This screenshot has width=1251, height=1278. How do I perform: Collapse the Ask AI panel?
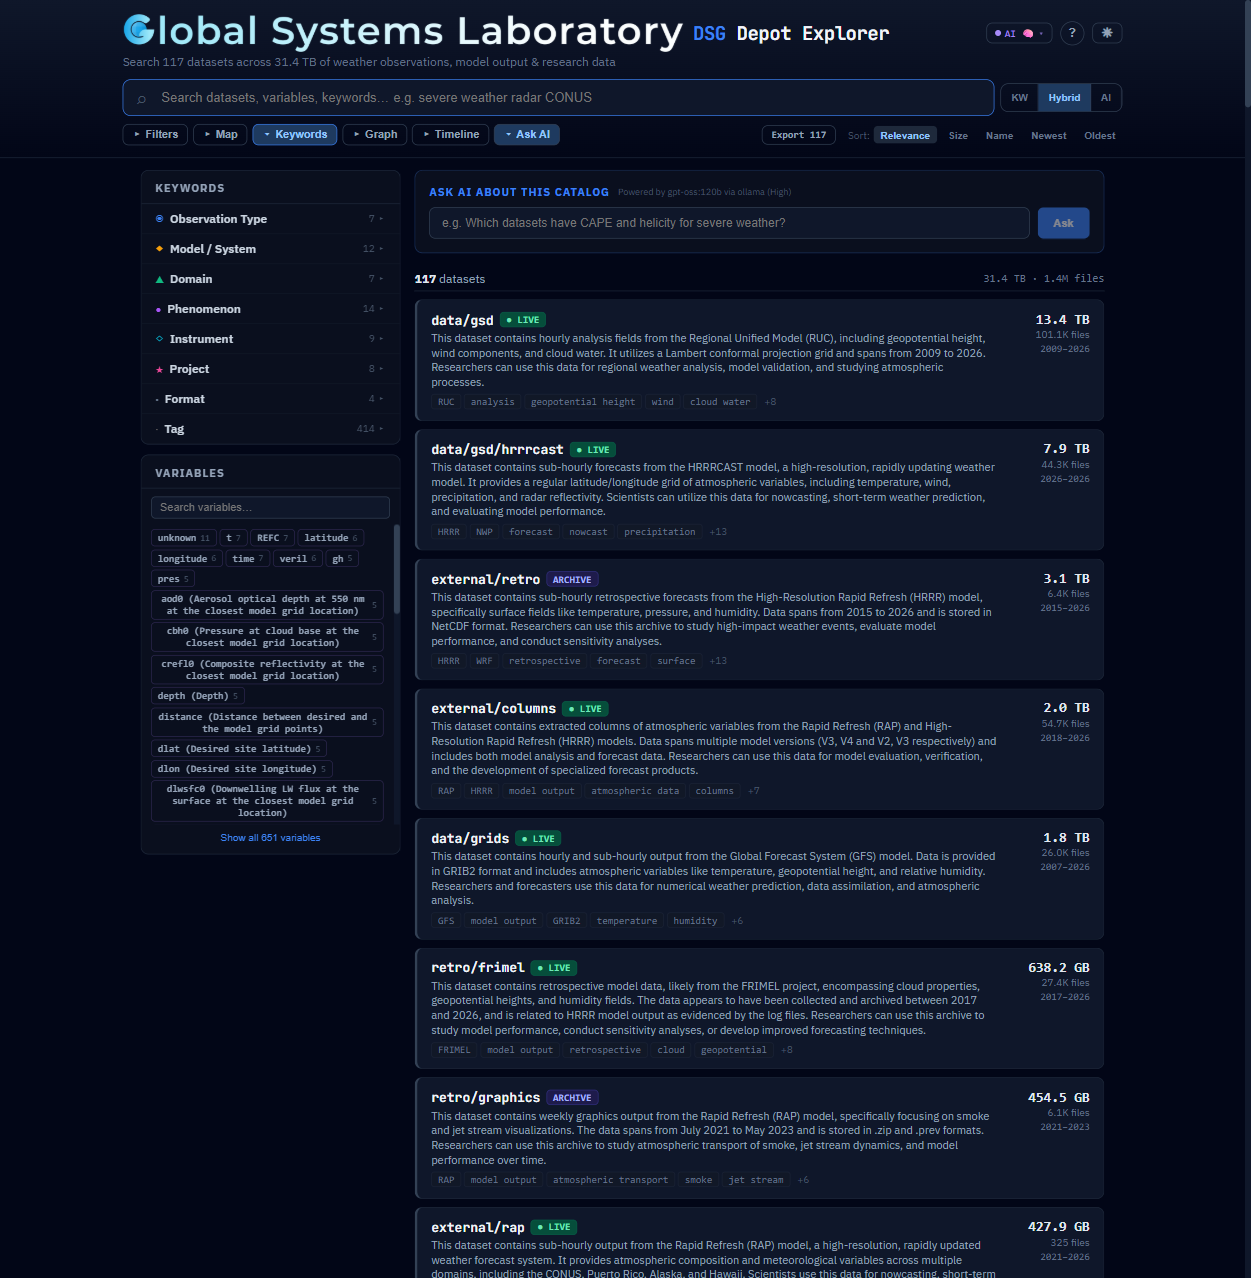(x=527, y=134)
